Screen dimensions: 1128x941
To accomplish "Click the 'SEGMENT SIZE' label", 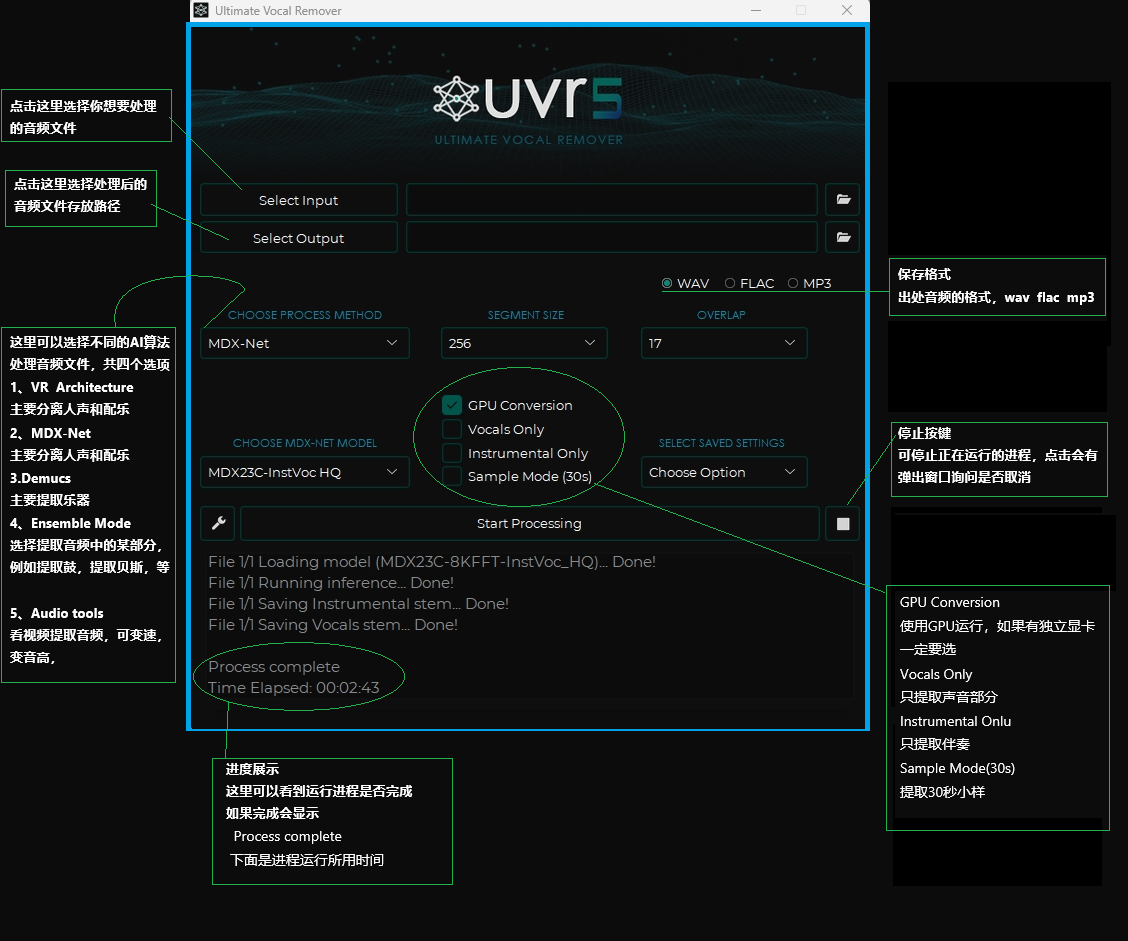I will coord(526,315).
